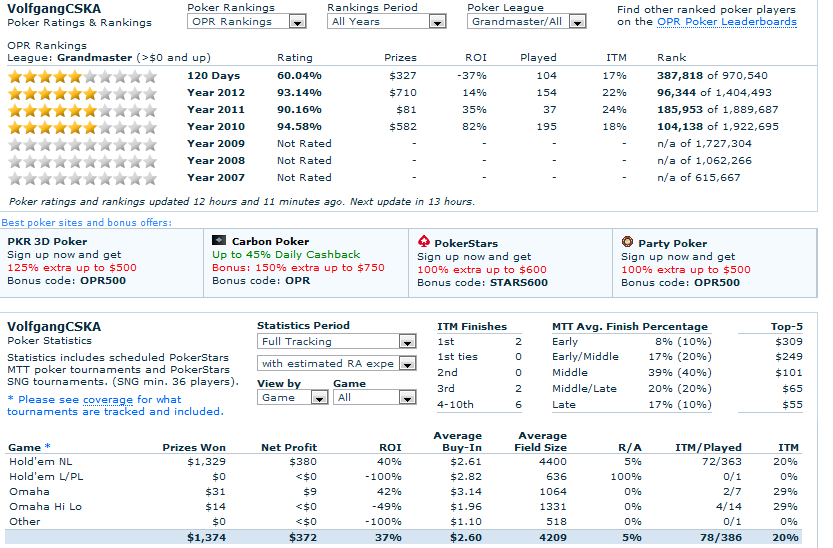Click the 120 Days rank '387,818 of 970,540'

(x=712, y=75)
